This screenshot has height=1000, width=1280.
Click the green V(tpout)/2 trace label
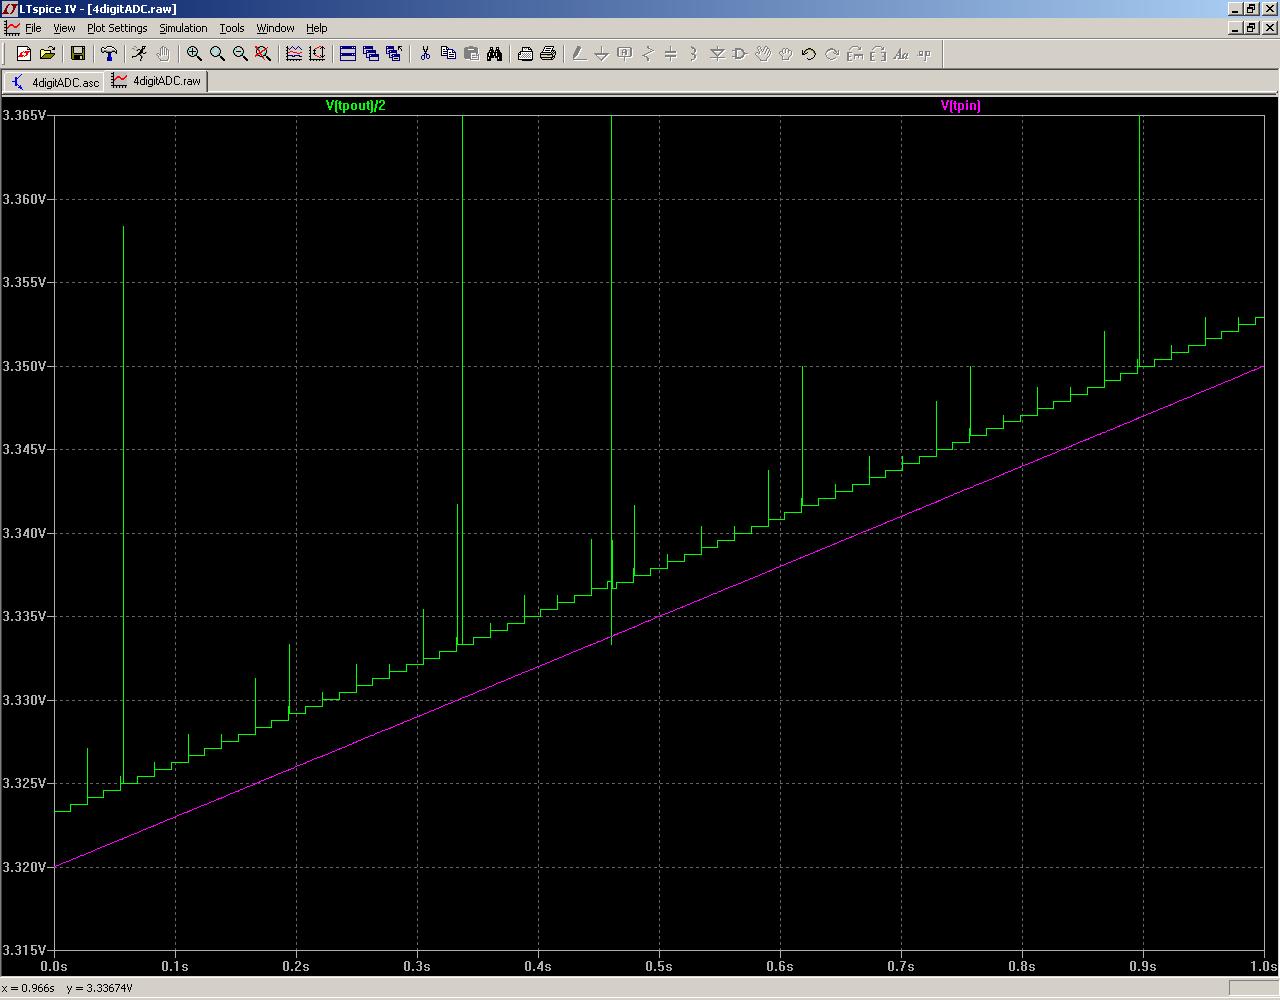coord(356,105)
